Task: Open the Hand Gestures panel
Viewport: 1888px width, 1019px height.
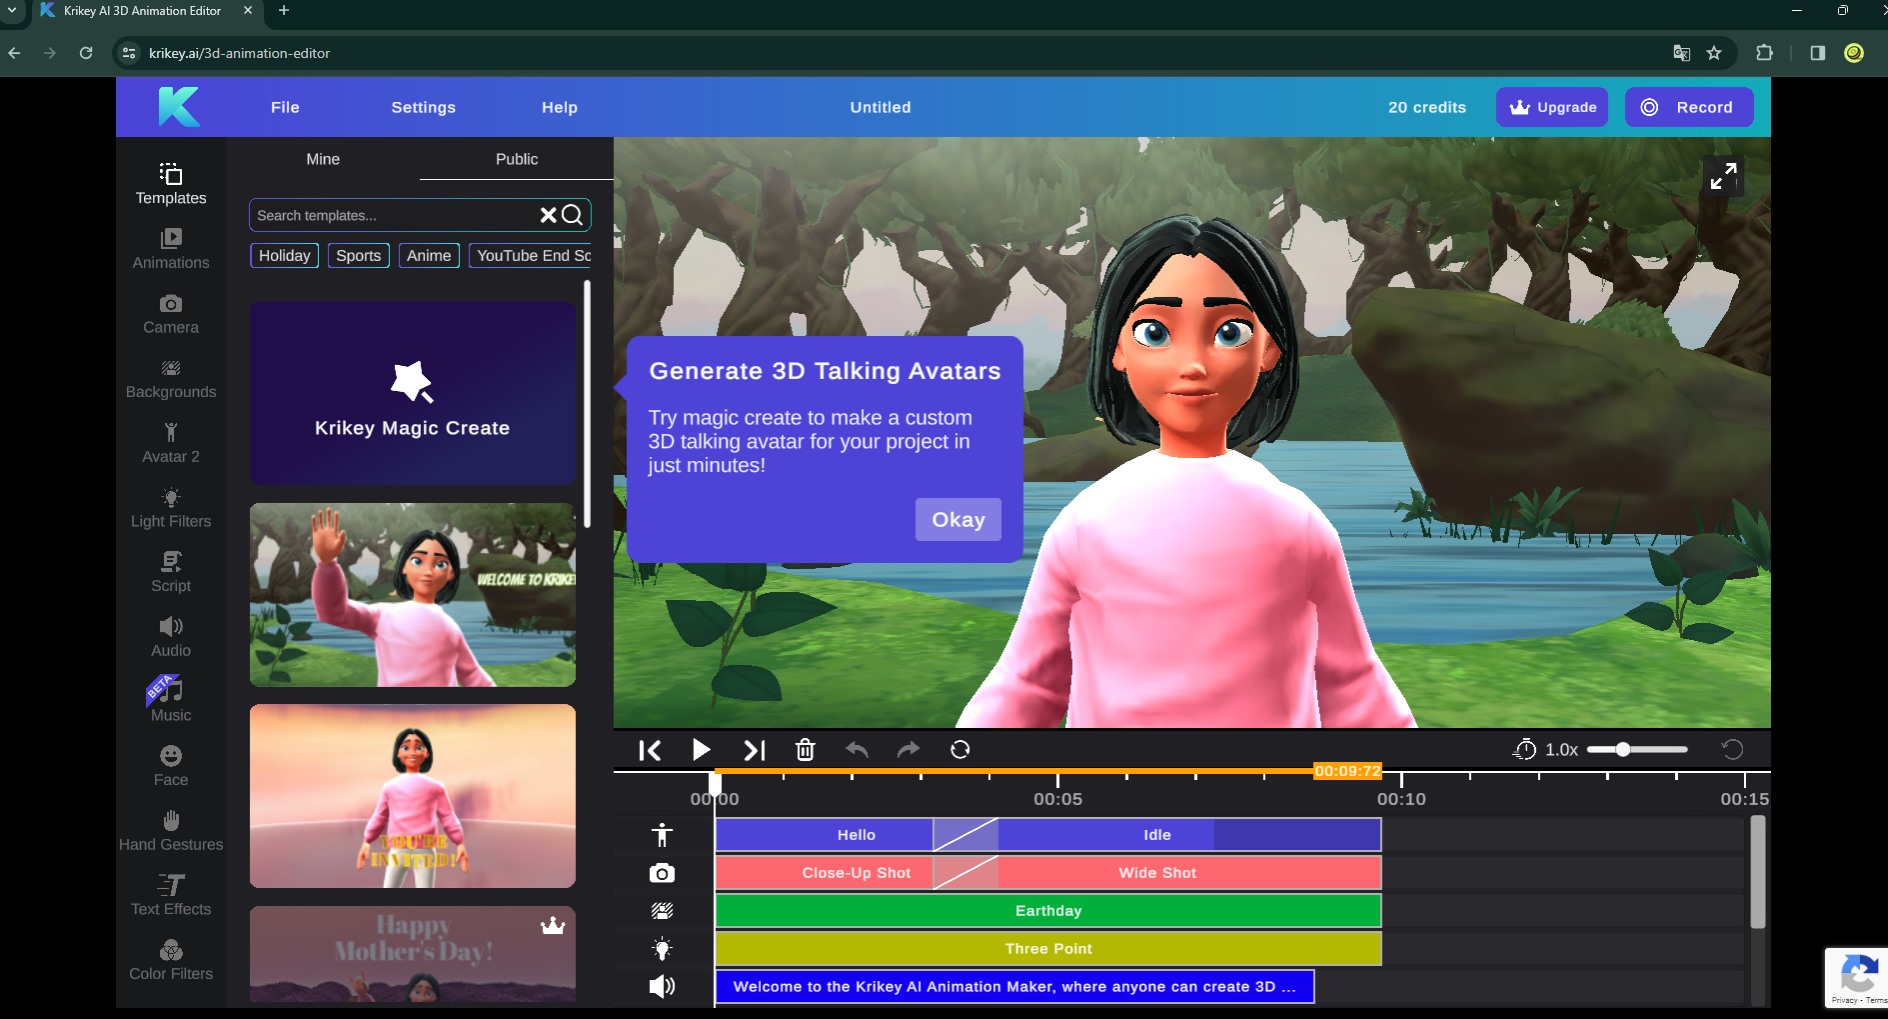Action: coord(171,831)
